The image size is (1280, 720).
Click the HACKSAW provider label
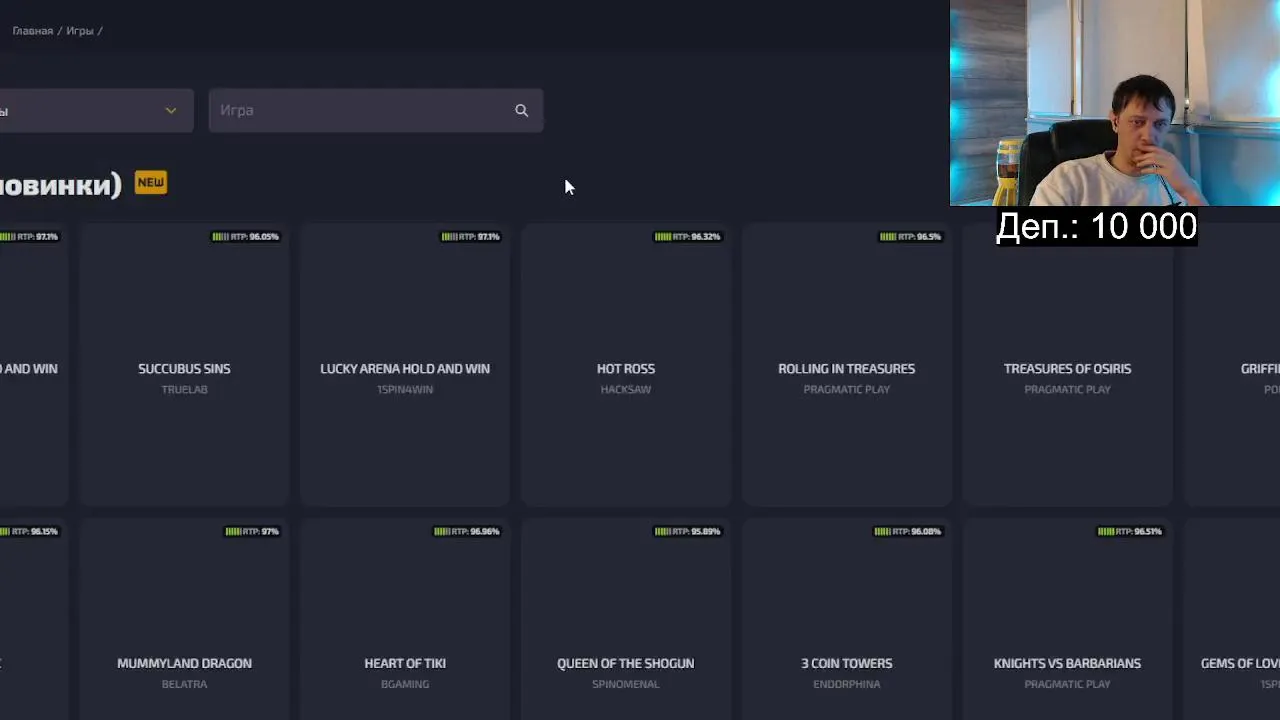point(626,390)
